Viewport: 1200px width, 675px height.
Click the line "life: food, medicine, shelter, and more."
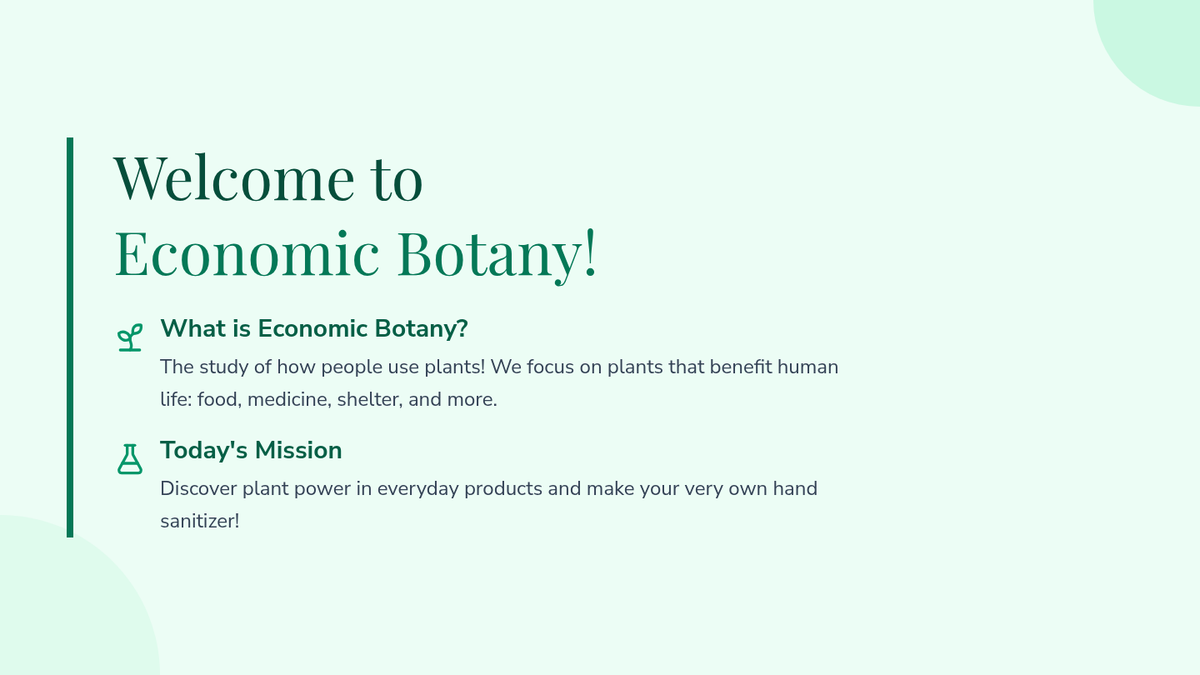(x=329, y=400)
